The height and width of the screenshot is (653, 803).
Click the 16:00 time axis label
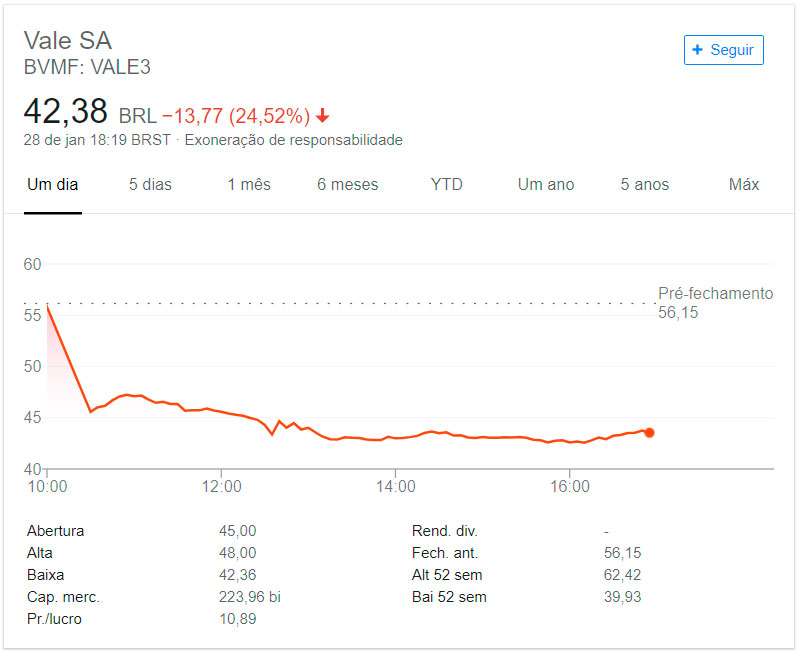pyautogui.click(x=569, y=486)
